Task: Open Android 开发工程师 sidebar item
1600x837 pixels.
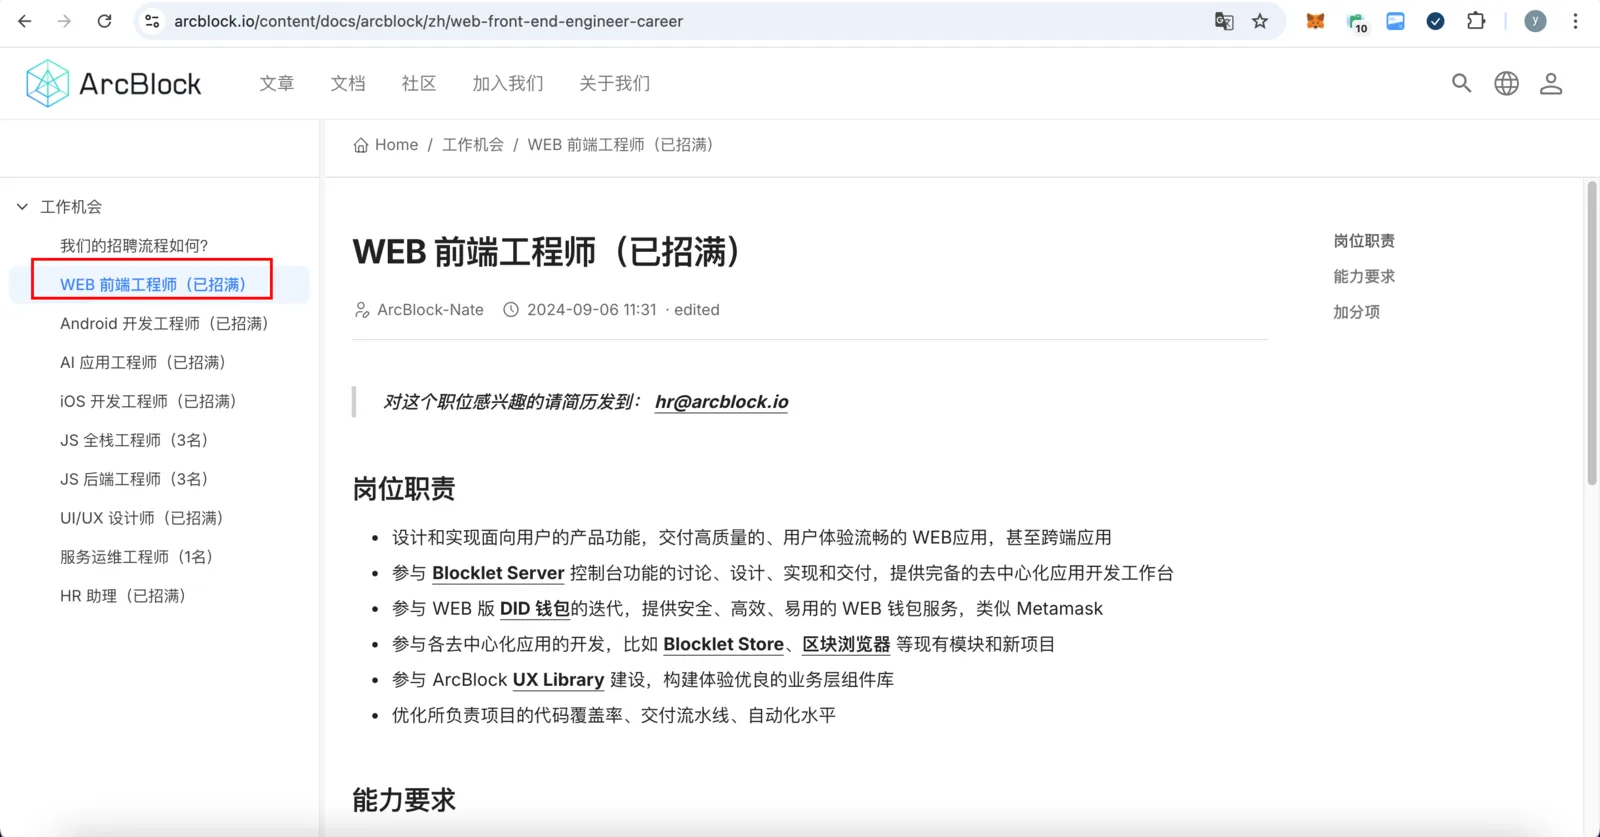Action: (x=164, y=323)
